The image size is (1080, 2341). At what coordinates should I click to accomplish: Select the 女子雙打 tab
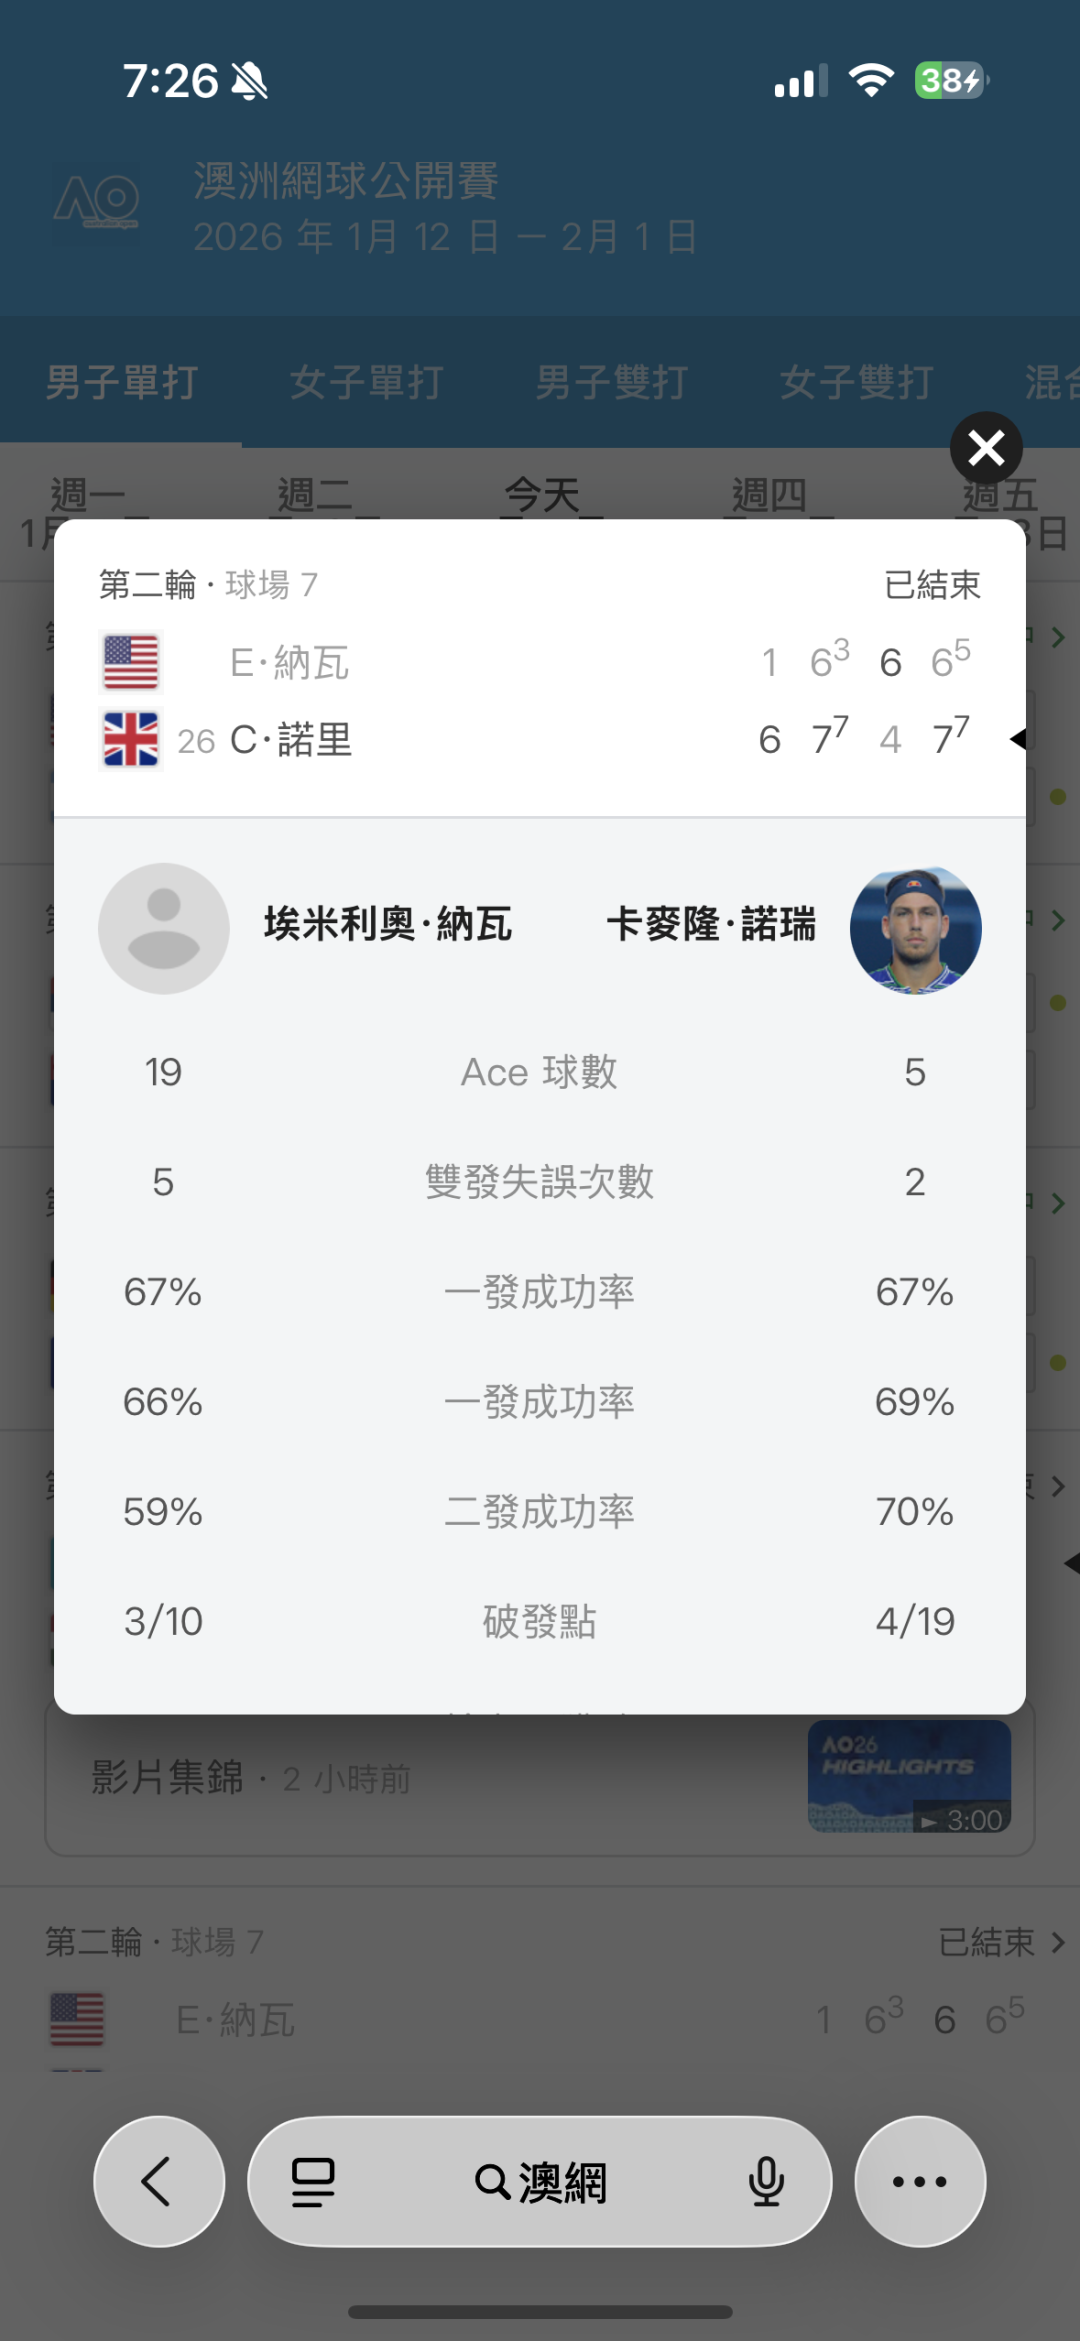click(856, 382)
